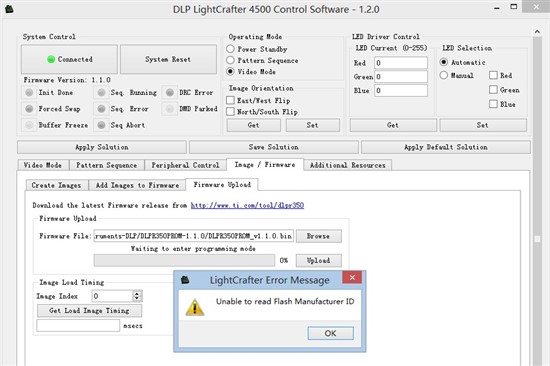Click Set under Image Orientation
The width and height of the screenshot is (550, 366).
tap(313, 125)
